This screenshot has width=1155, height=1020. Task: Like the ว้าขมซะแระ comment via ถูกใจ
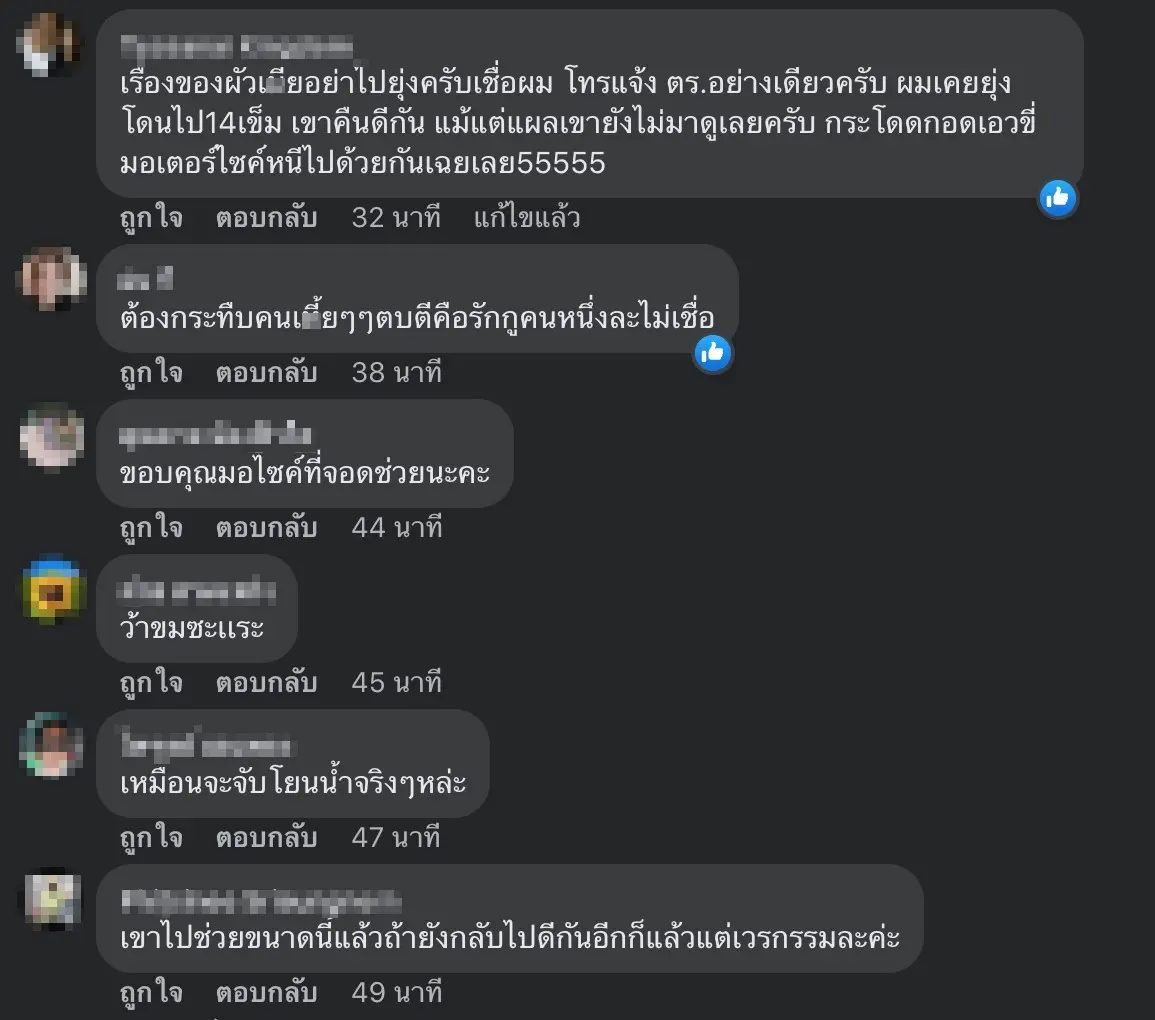(x=151, y=683)
